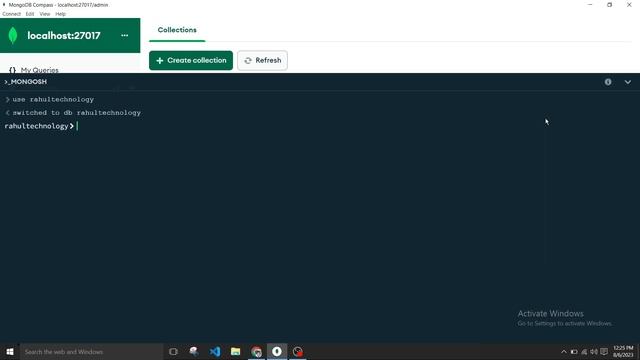Click the _MONGOSH shell title
The height and width of the screenshot is (360, 640).
[25, 82]
